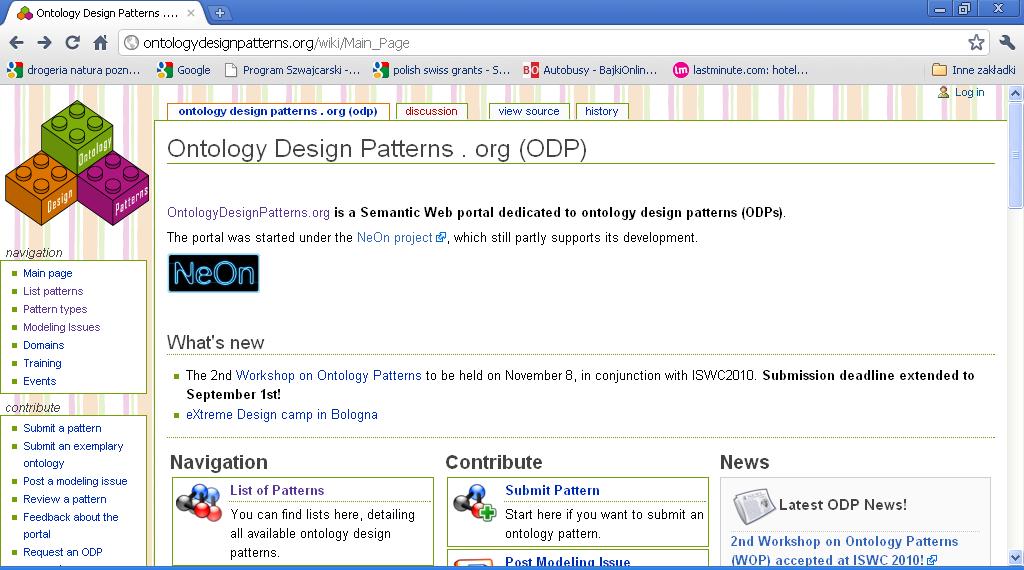Open 'List patterns' in the sidebar
This screenshot has height=570, width=1024.
[x=53, y=291]
